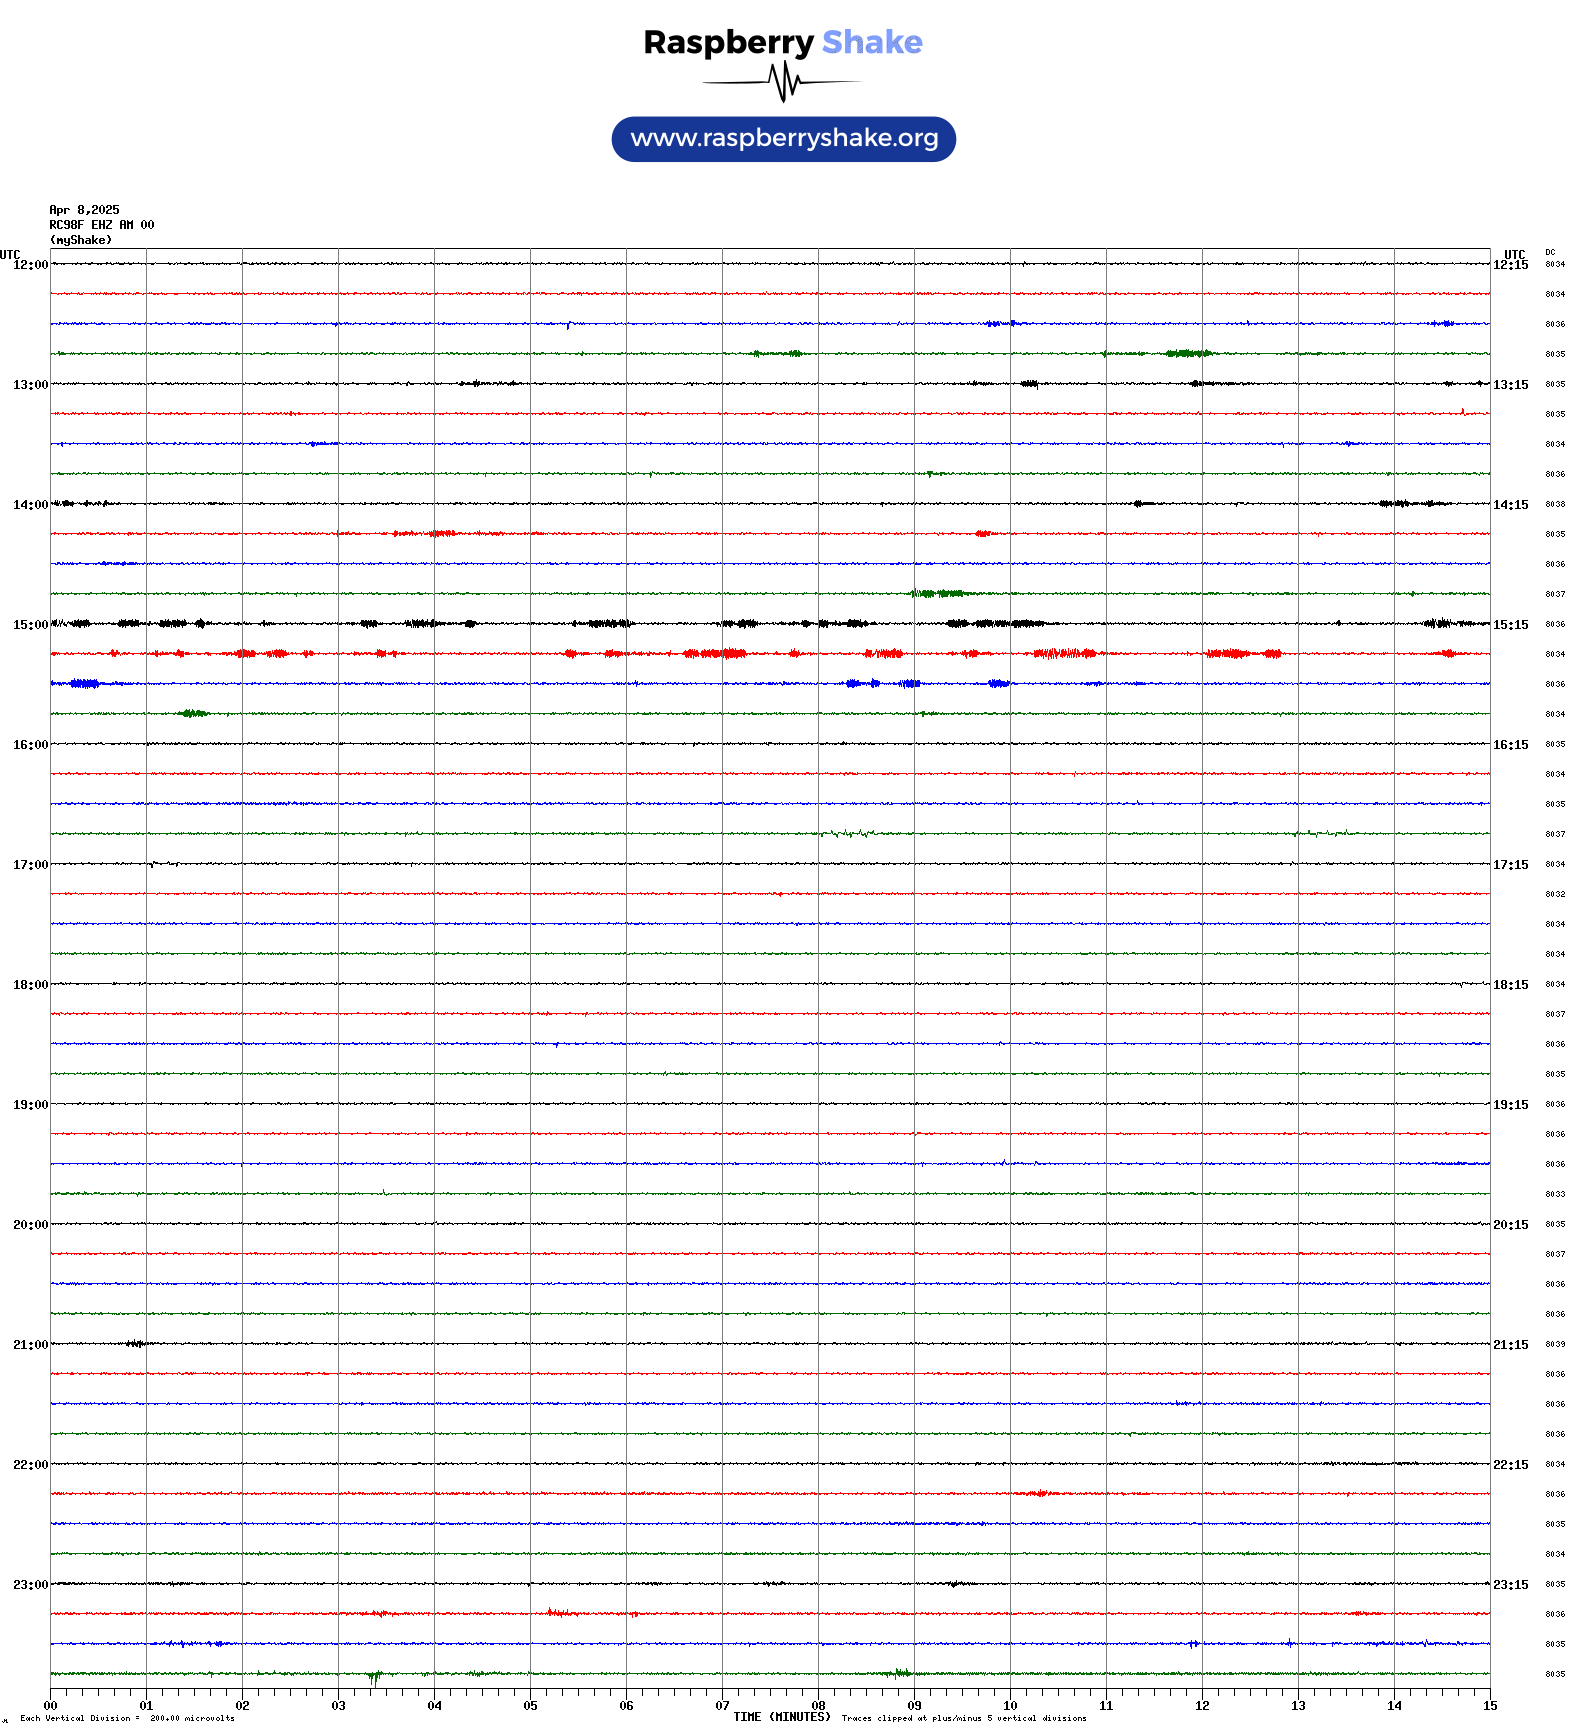Click the 14:00 row label

coord(30,505)
